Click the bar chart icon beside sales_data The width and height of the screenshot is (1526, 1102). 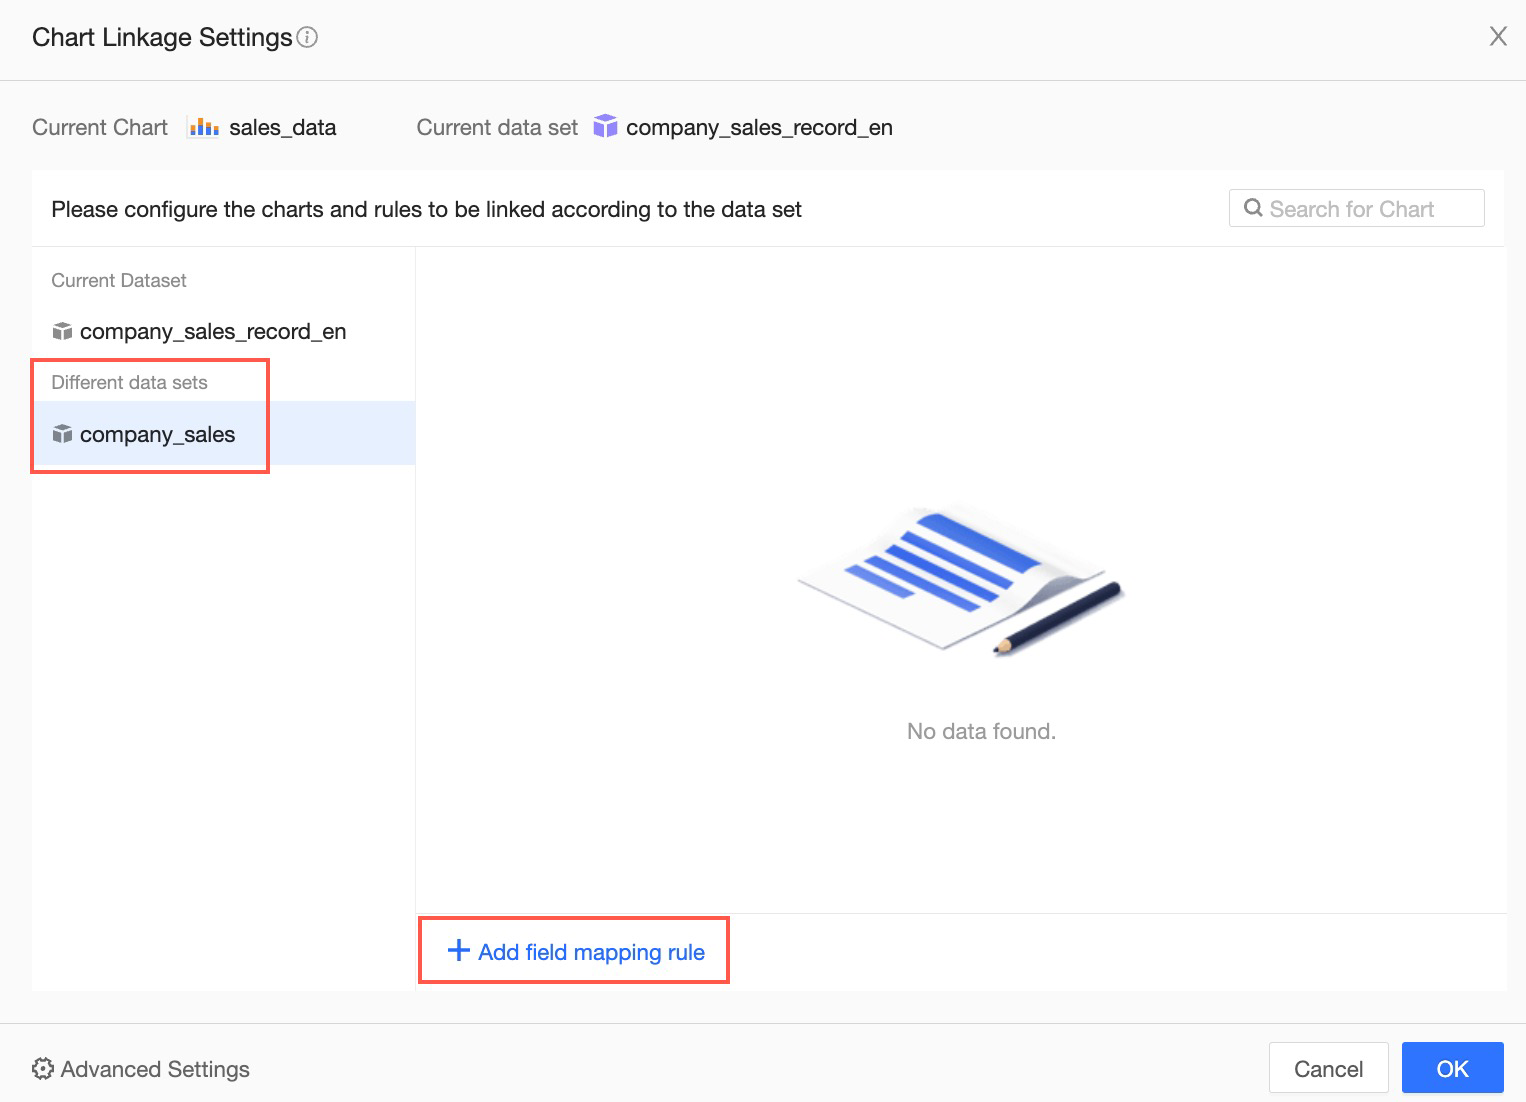[x=204, y=127]
